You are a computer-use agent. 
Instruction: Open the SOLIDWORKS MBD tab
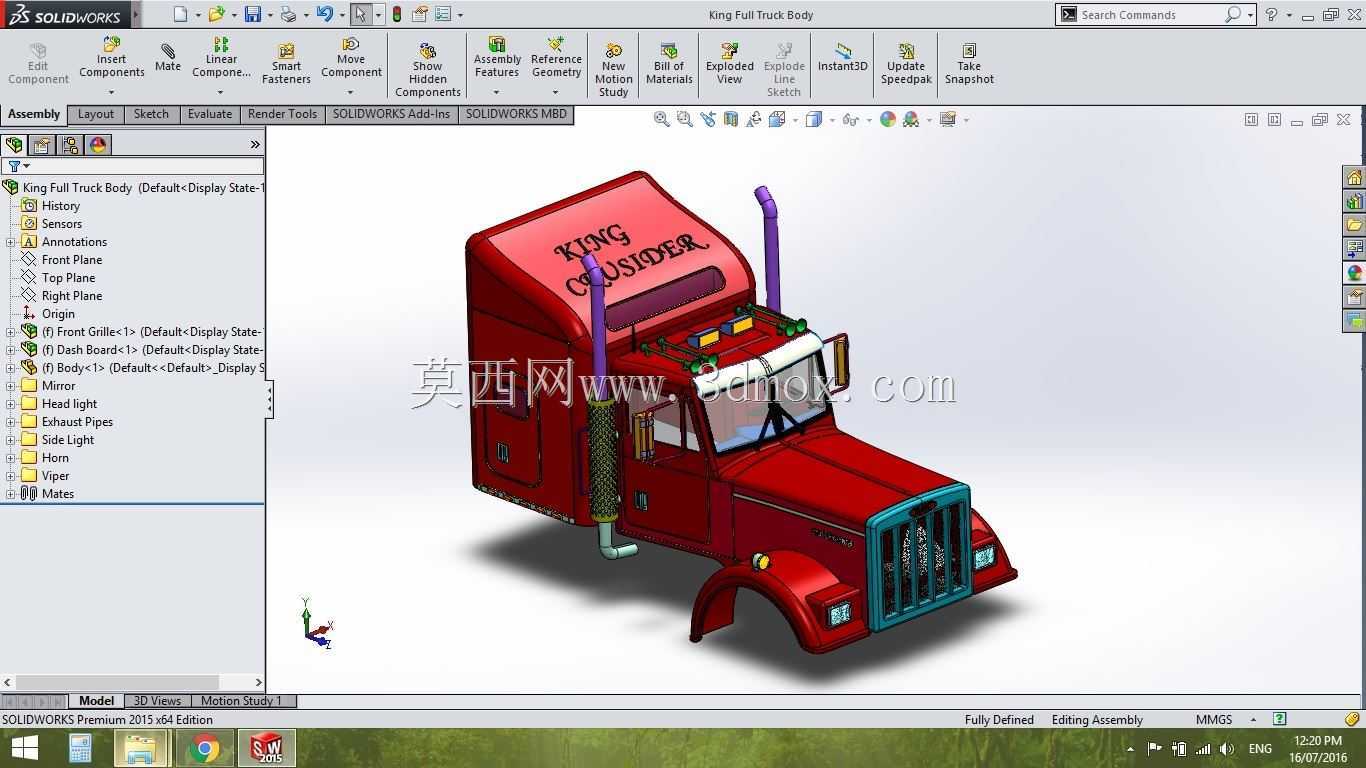[516, 114]
